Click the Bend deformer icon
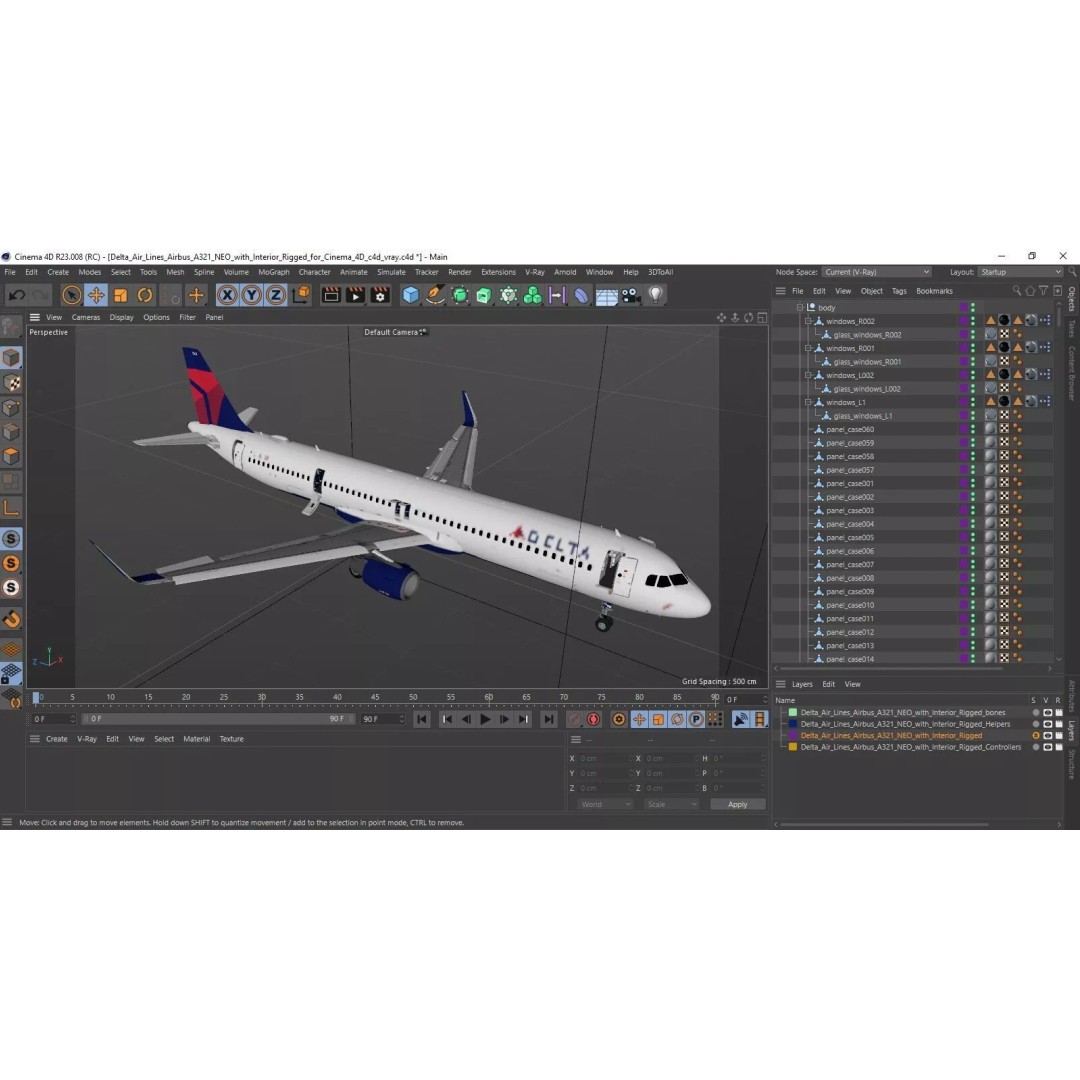 [581, 295]
